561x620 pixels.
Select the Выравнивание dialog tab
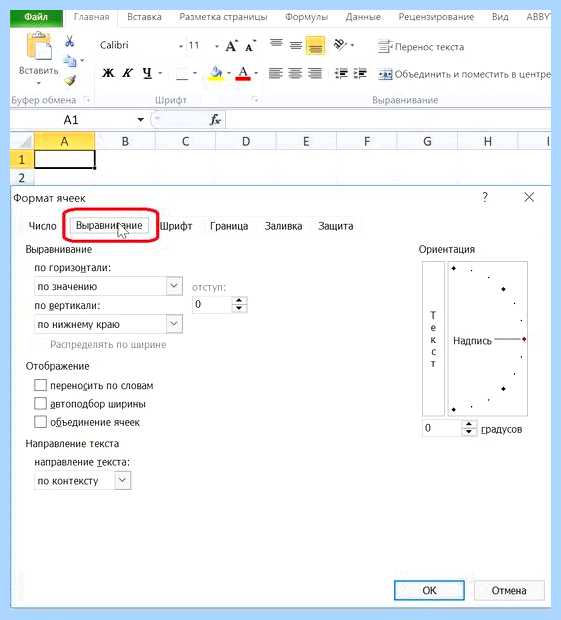click(x=109, y=225)
